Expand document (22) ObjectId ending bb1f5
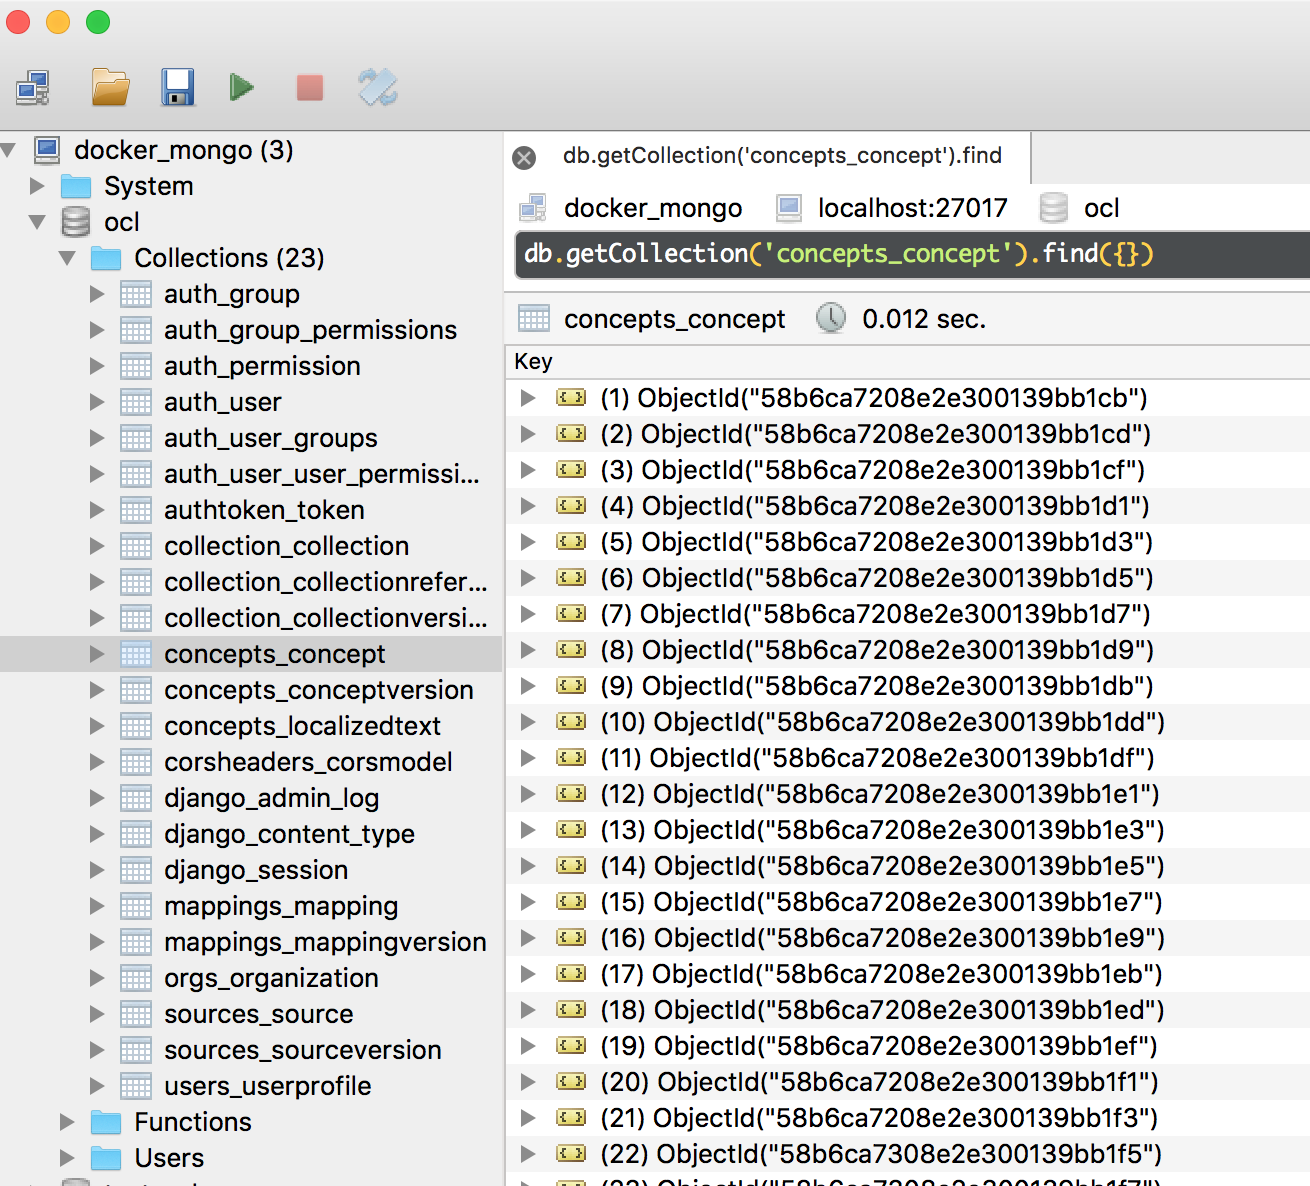This screenshot has height=1186, width=1310. point(527,1154)
